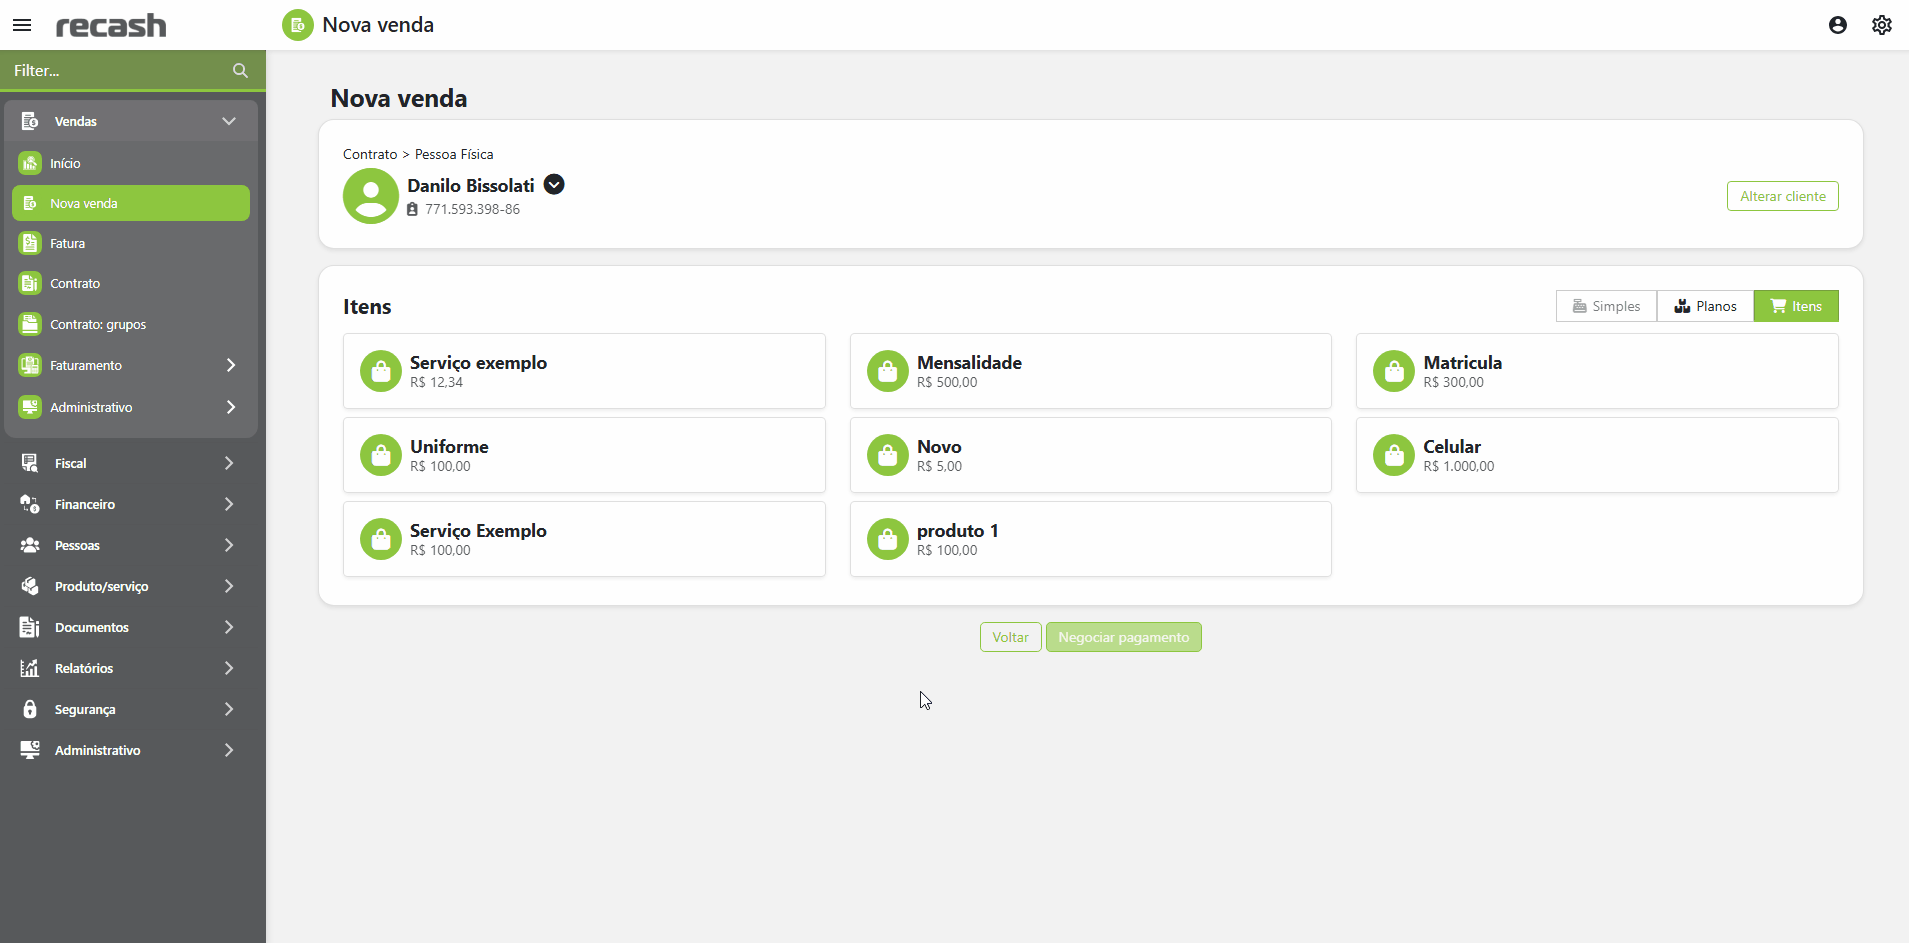Click the Mensalidade item bag icon
This screenshot has height=943, width=1909.
tap(887, 372)
